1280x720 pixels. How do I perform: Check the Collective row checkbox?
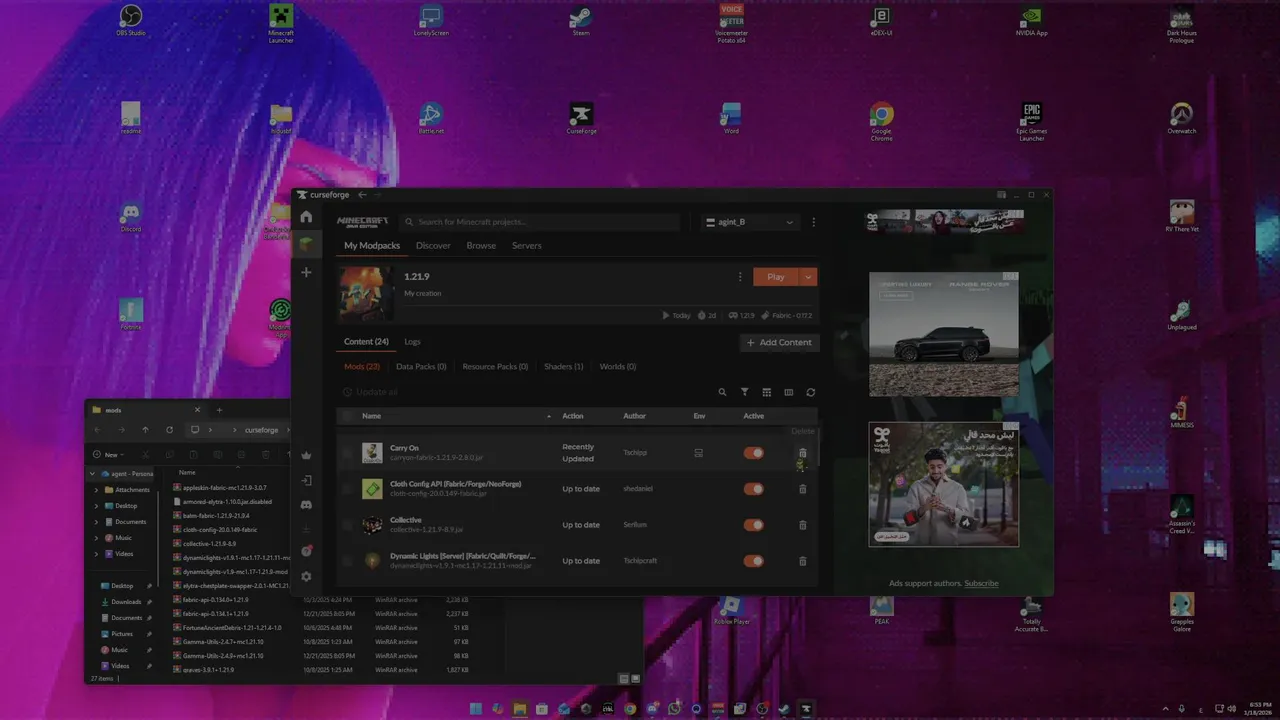(x=348, y=525)
